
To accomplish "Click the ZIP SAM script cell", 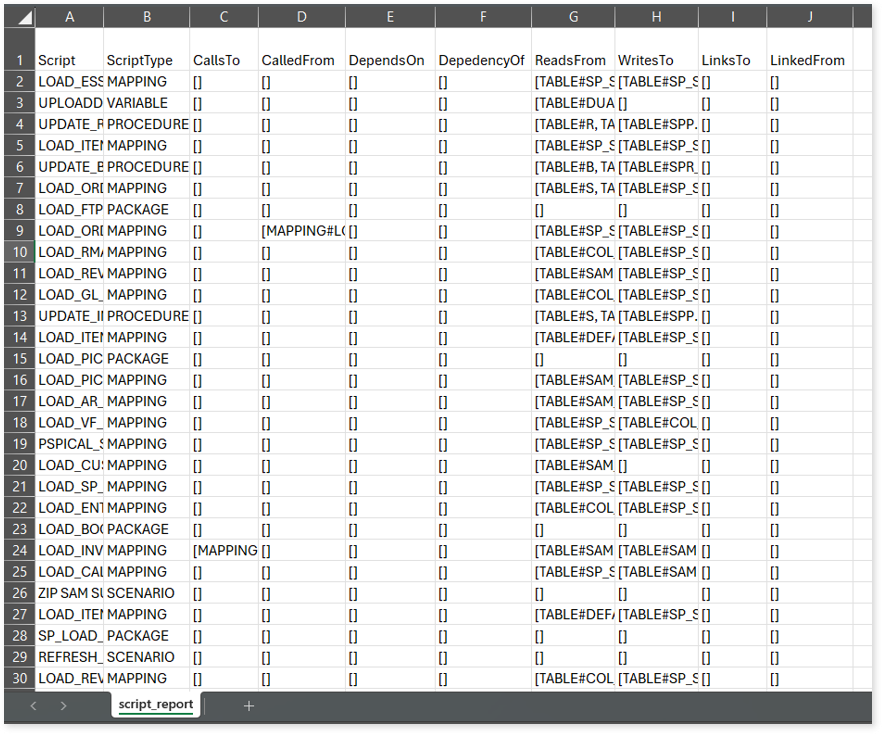I will tap(69, 593).
